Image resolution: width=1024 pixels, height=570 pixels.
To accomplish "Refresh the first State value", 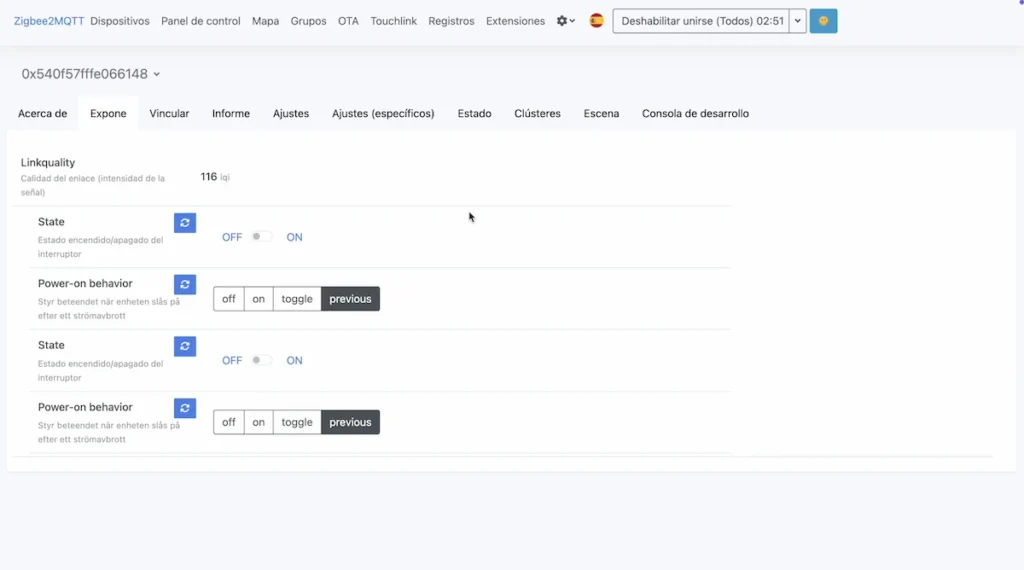I will tap(185, 223).
